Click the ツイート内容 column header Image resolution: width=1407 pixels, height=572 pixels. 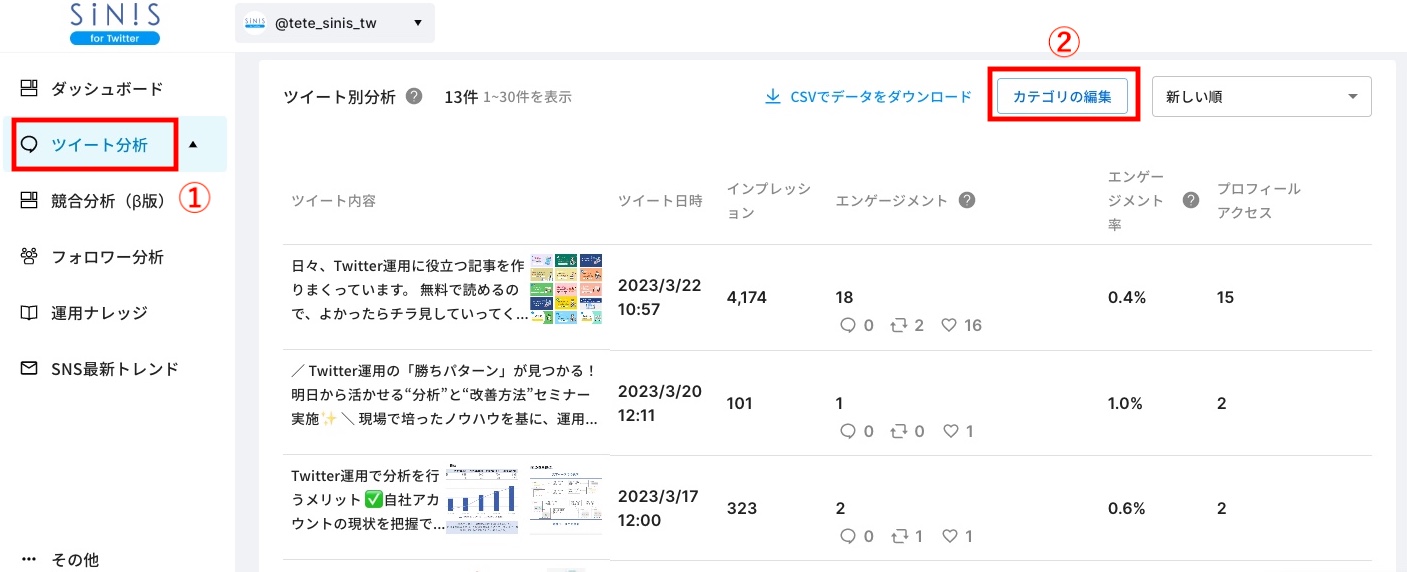coord(333,201)
